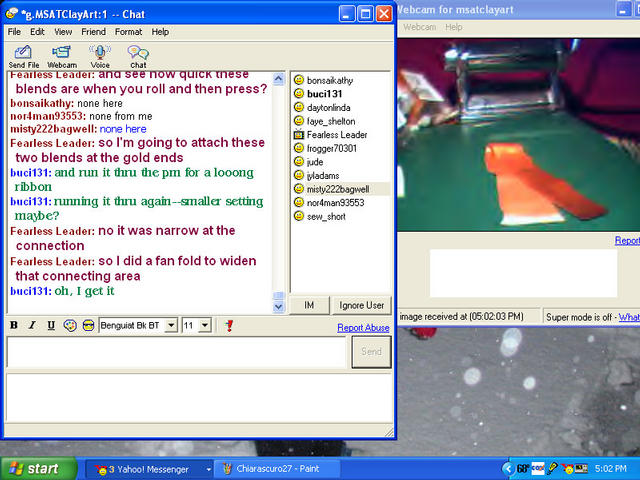Select user misty222bagwell in the list
Viewport: 640px width, 480px height.
(x=338, y=189)
